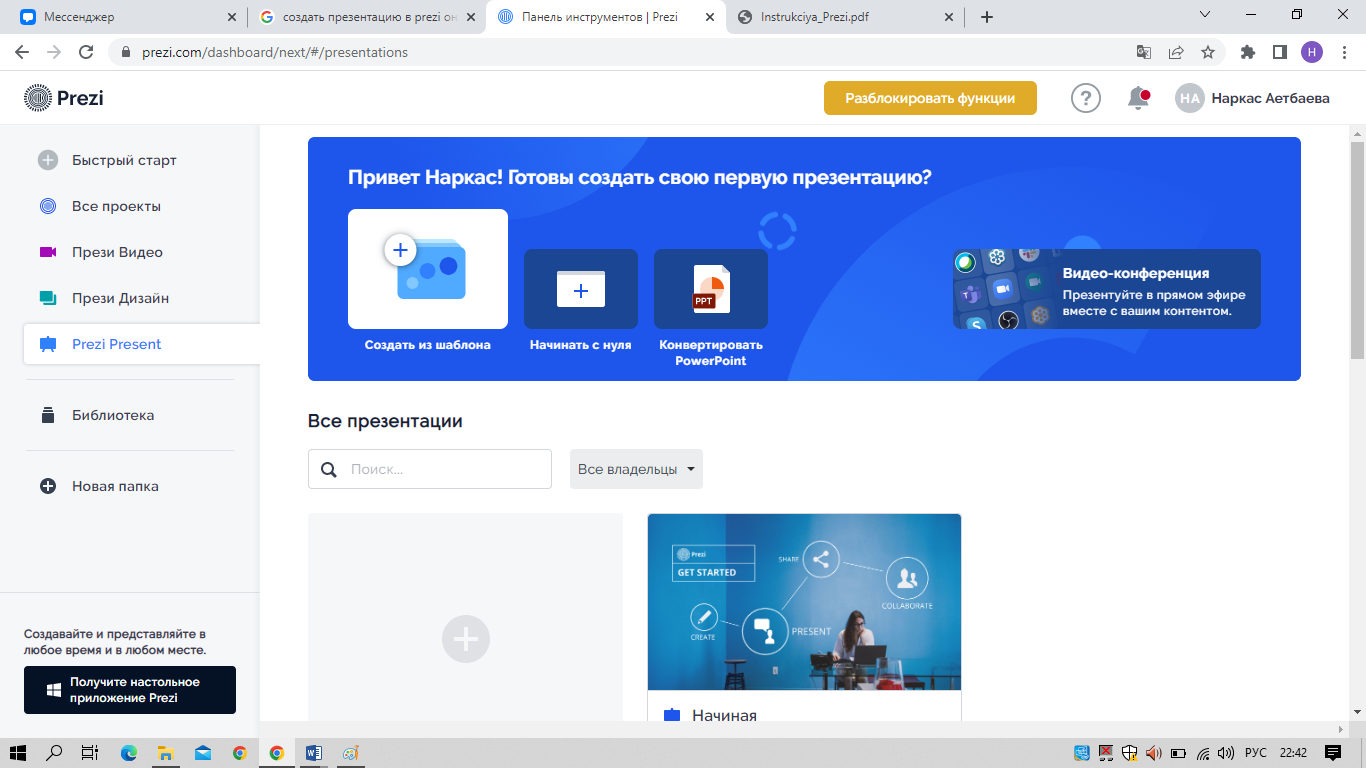The image size is (1366, 768).
Task: Click the Prezi logo in the header
Action: coord(64,97)
